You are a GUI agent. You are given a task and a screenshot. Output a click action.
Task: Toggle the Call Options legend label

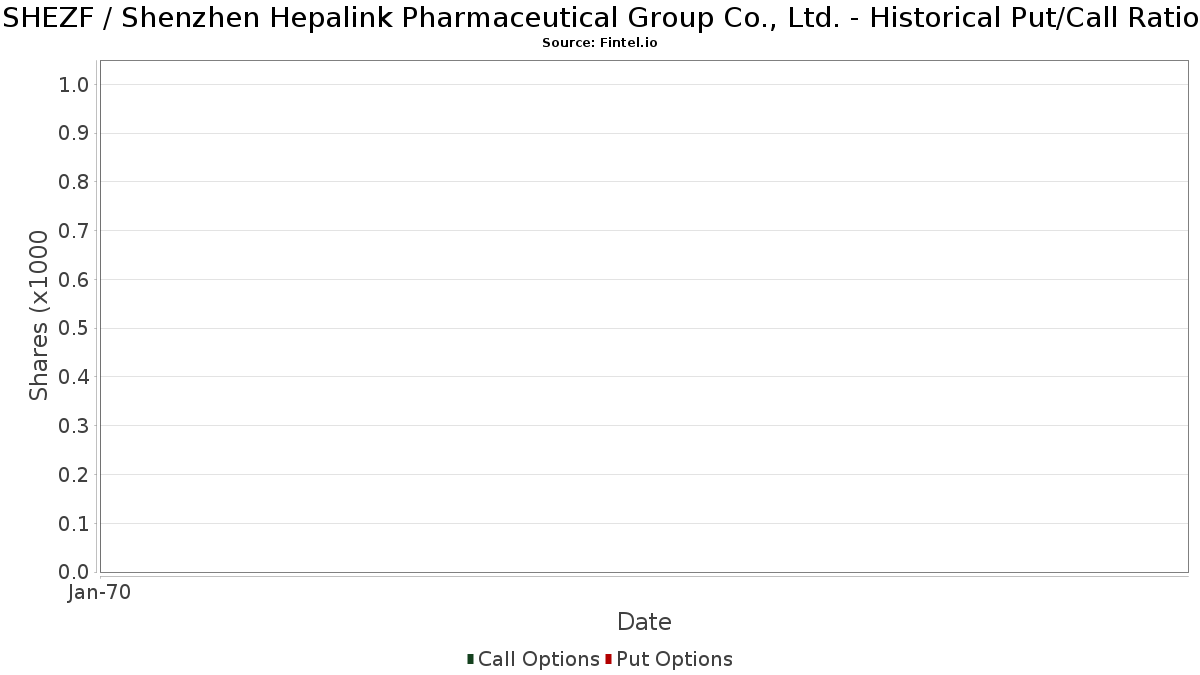[x=539, y=659]
